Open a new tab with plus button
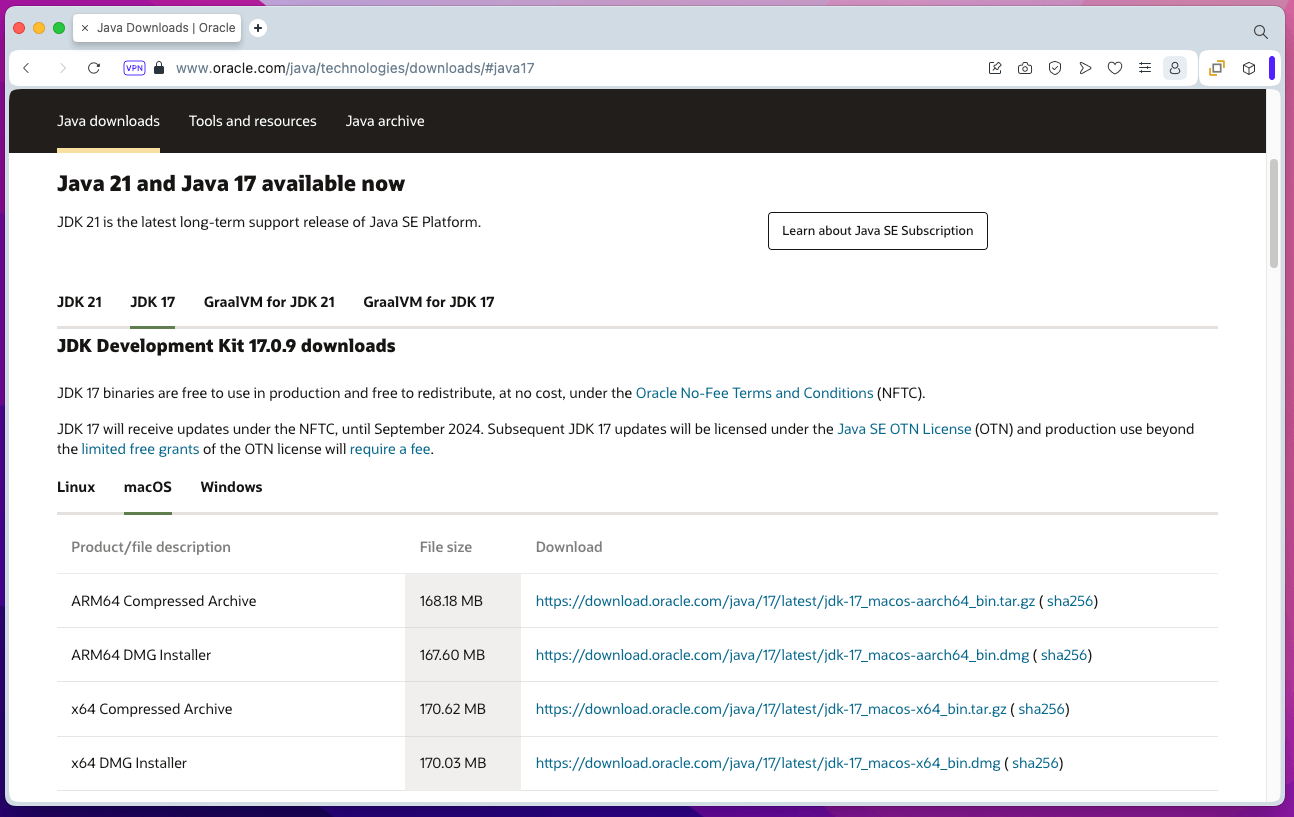The image size is (1294, 817). coord(258,28)
